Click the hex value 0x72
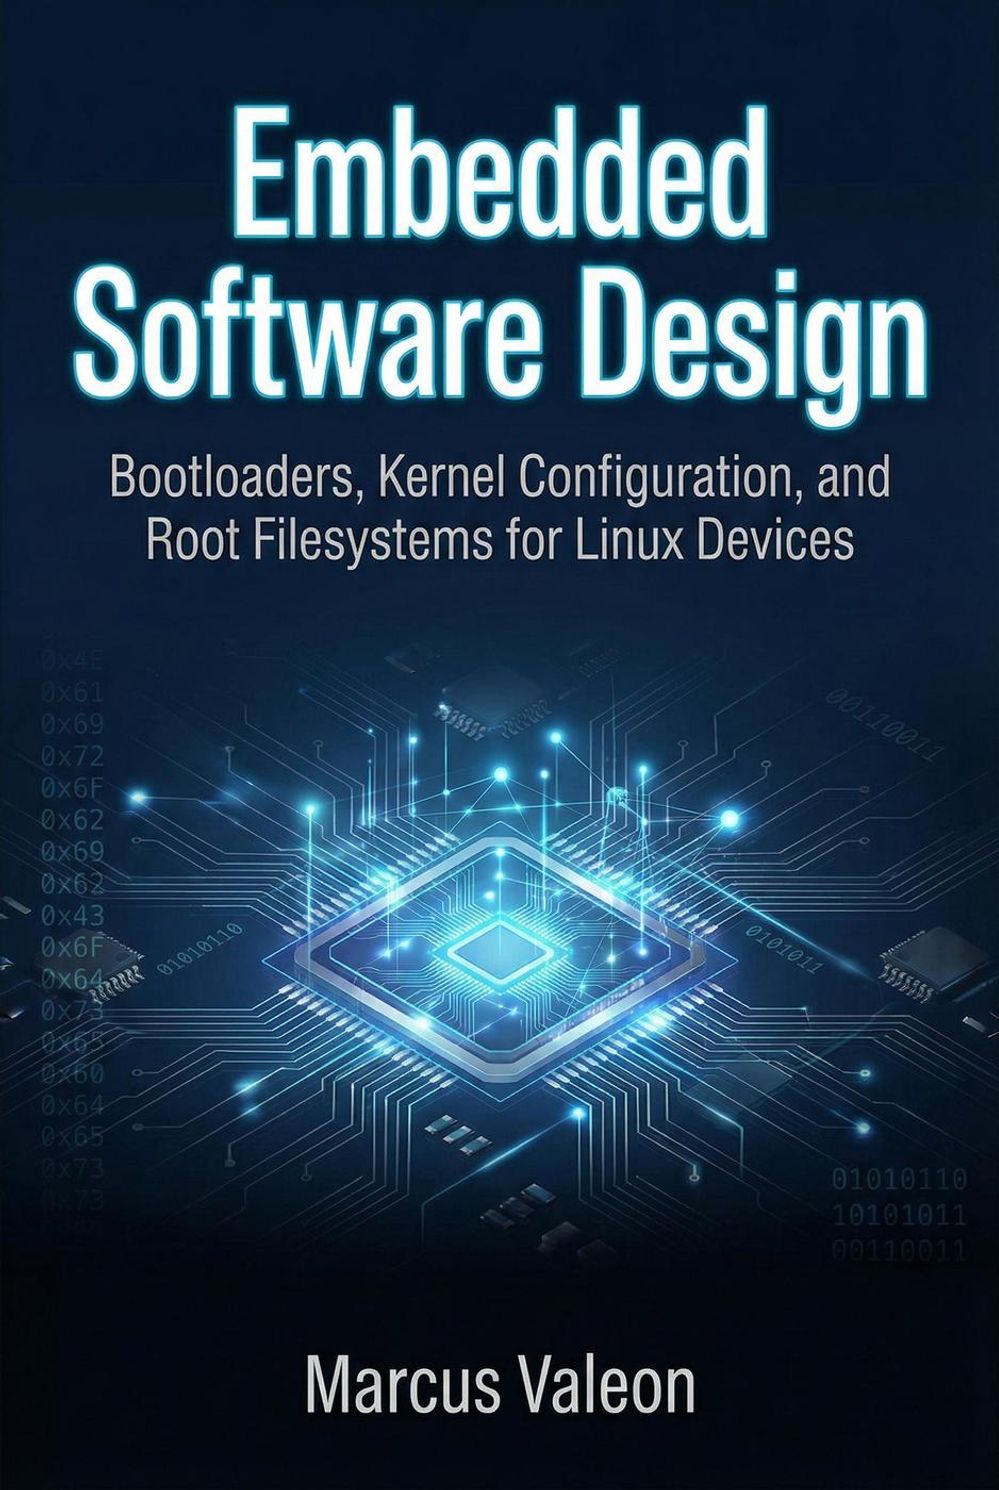 (72, 756)
